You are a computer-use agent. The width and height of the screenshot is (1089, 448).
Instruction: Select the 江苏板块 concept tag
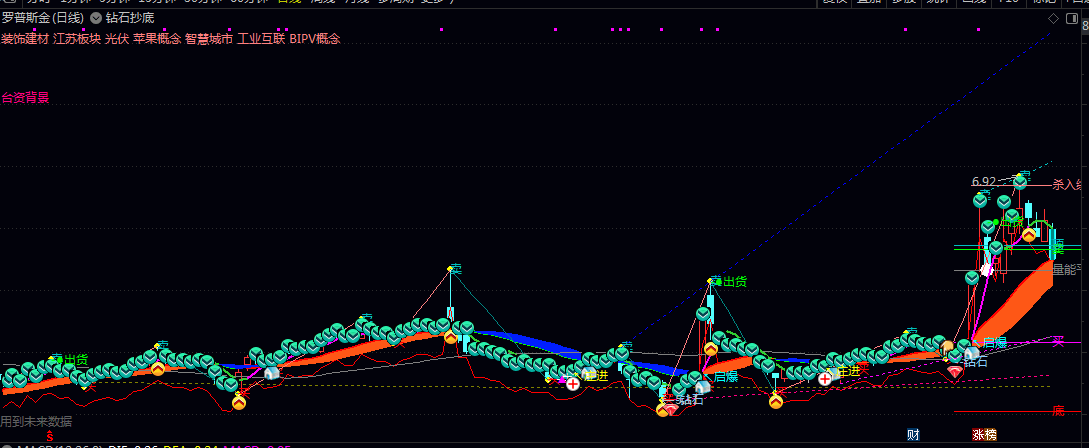(x=77, y=39)
